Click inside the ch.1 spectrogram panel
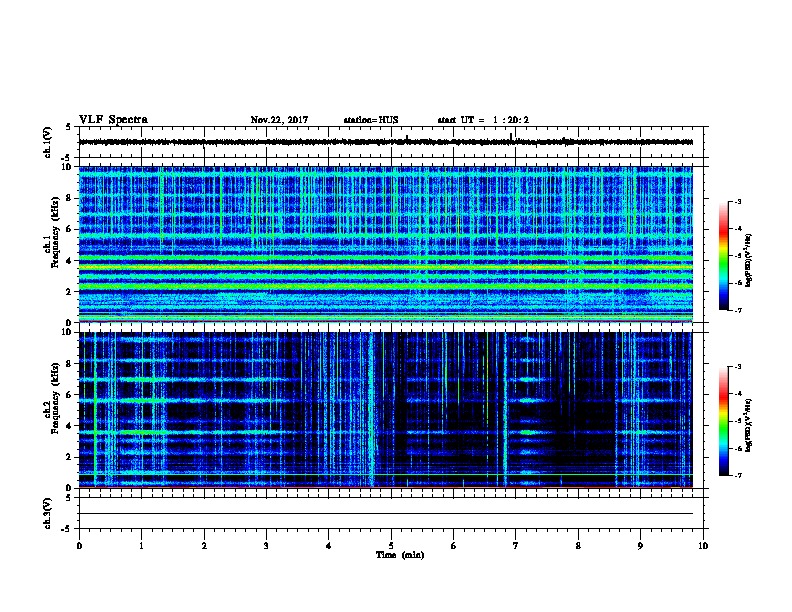 click(386, 244)
